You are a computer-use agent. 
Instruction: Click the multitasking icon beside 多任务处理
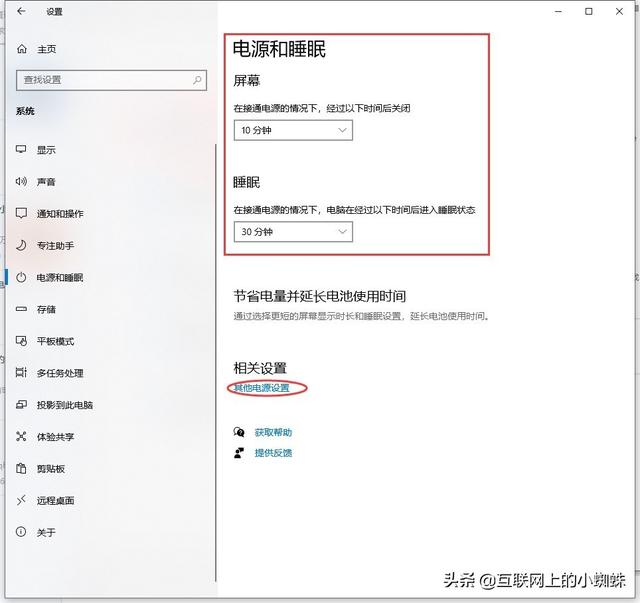pyautogui.click(x=21, y=372)
